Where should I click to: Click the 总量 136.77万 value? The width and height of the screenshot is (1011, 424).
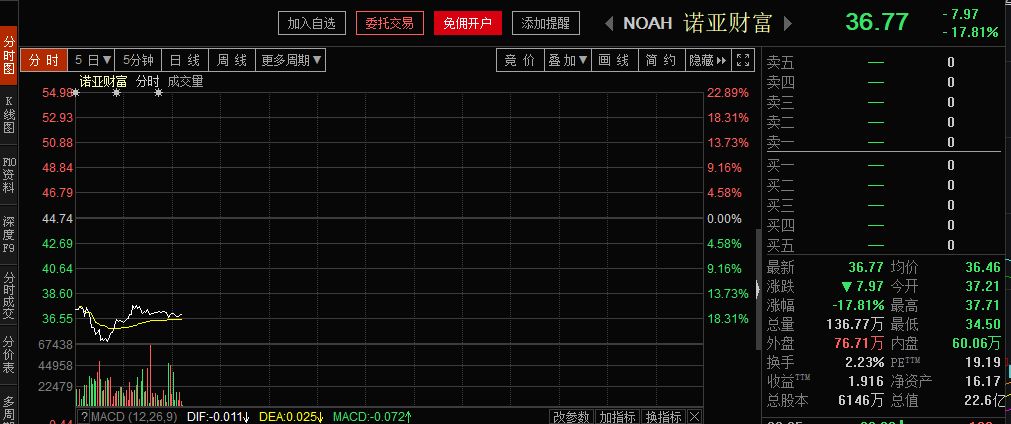(855, 325)
